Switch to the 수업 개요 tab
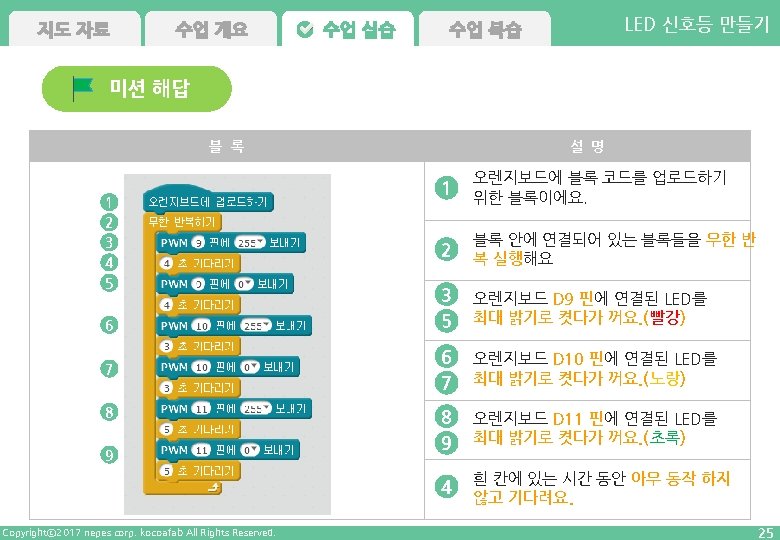Image resolution: width=780 pixels, height=540 pixels. 210,29
